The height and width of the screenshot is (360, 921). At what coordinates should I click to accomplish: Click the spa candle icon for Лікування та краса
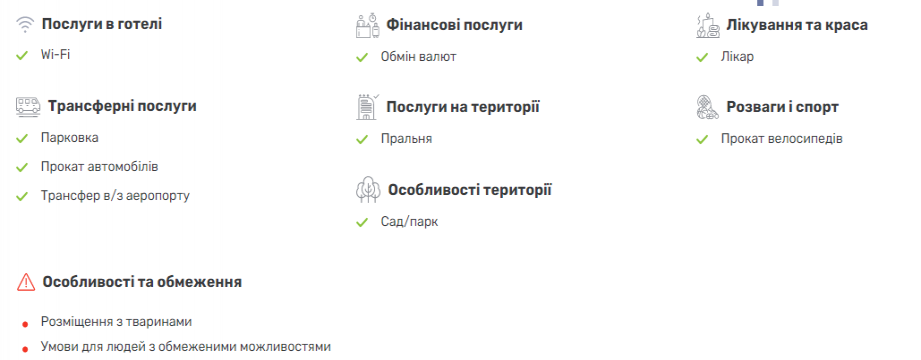click(x=708, y=25)
